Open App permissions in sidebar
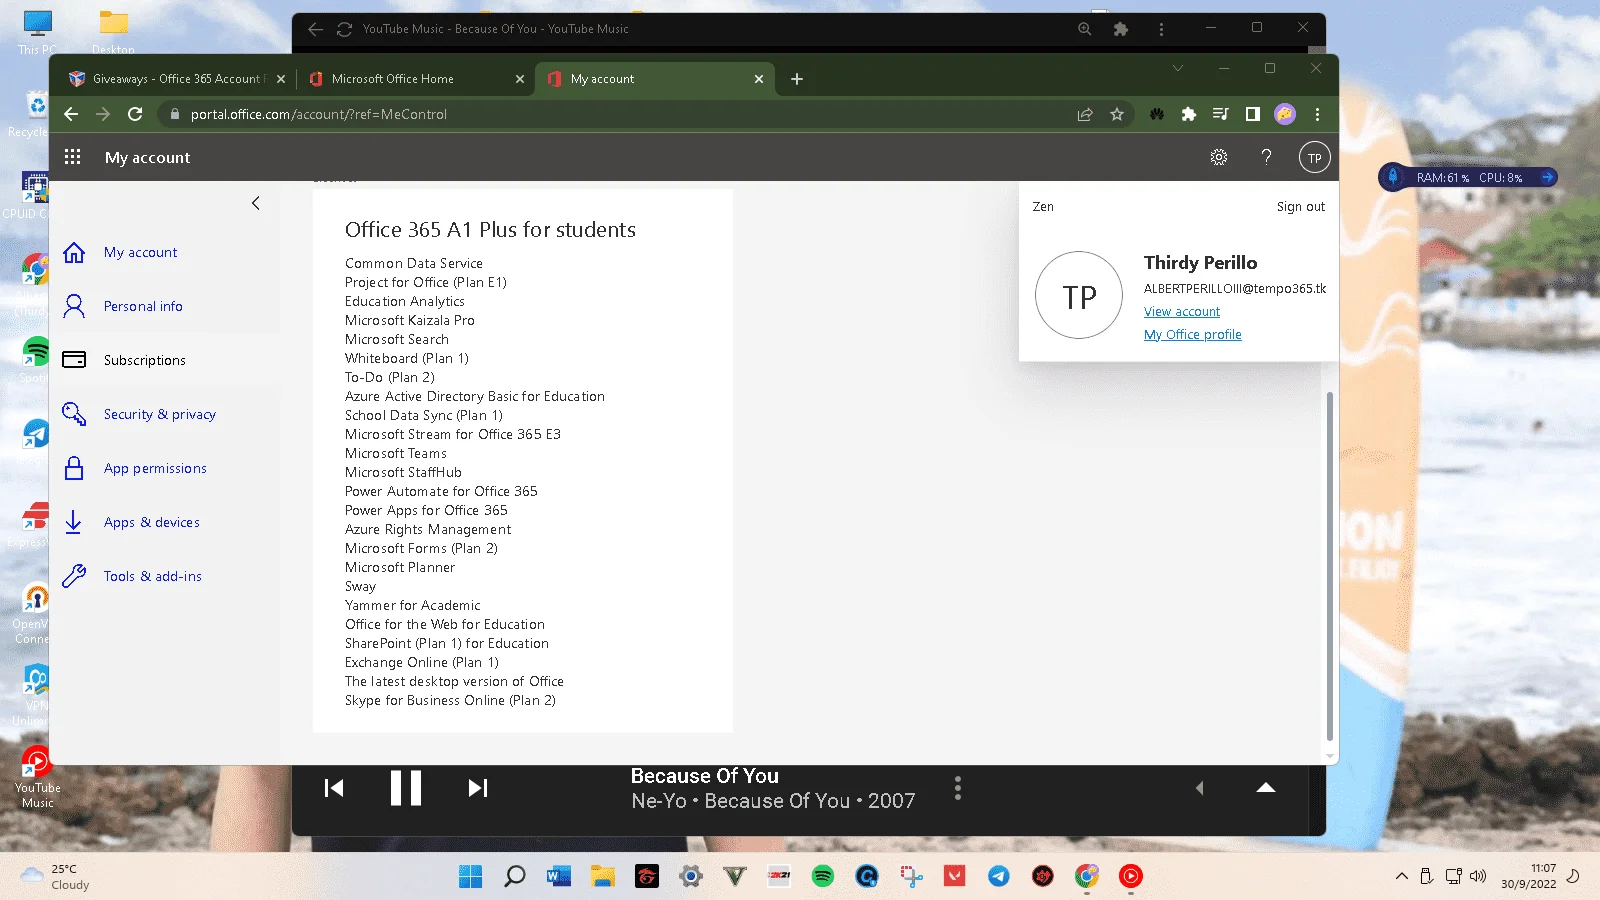This screenshot has width=1600, height=900. pyautogui.click(x=155, y=469)
